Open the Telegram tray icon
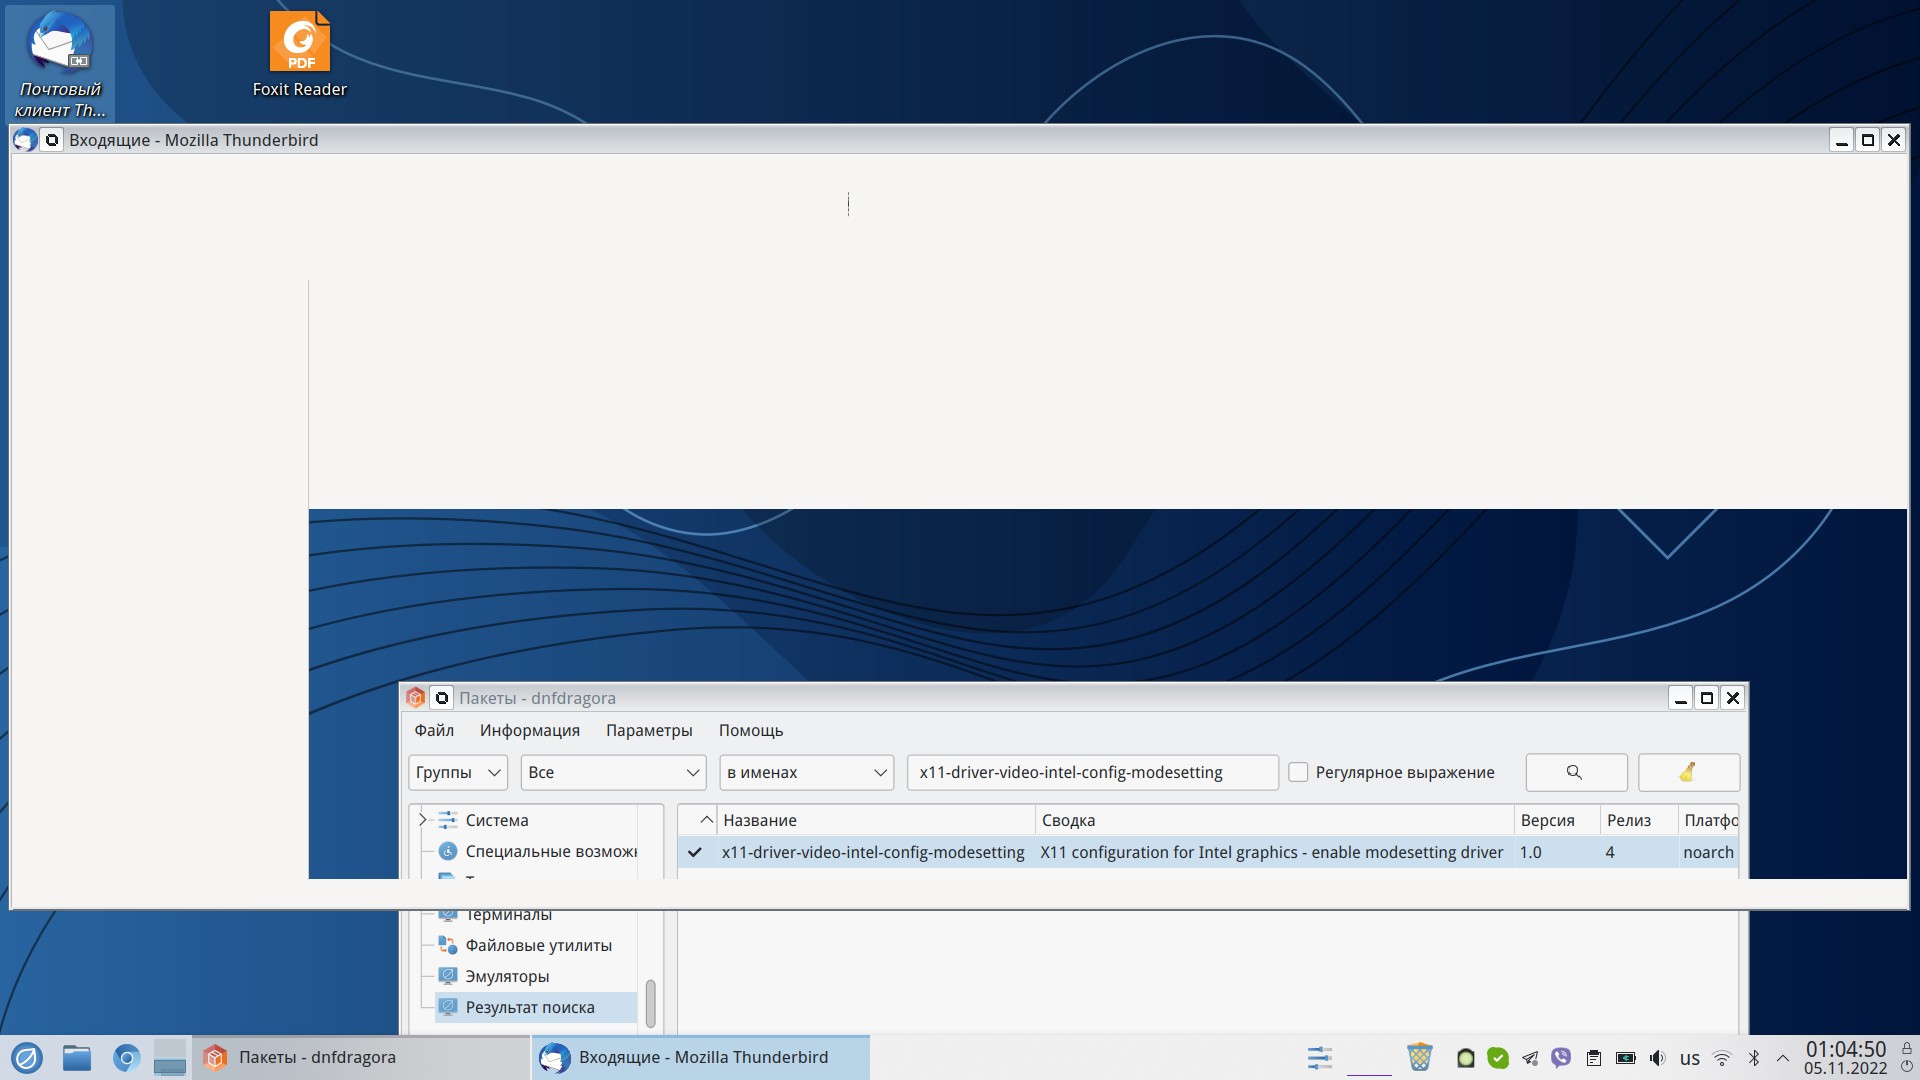Image resolution: width=1920 pixels, height=1080 pixels. 1530,1057
